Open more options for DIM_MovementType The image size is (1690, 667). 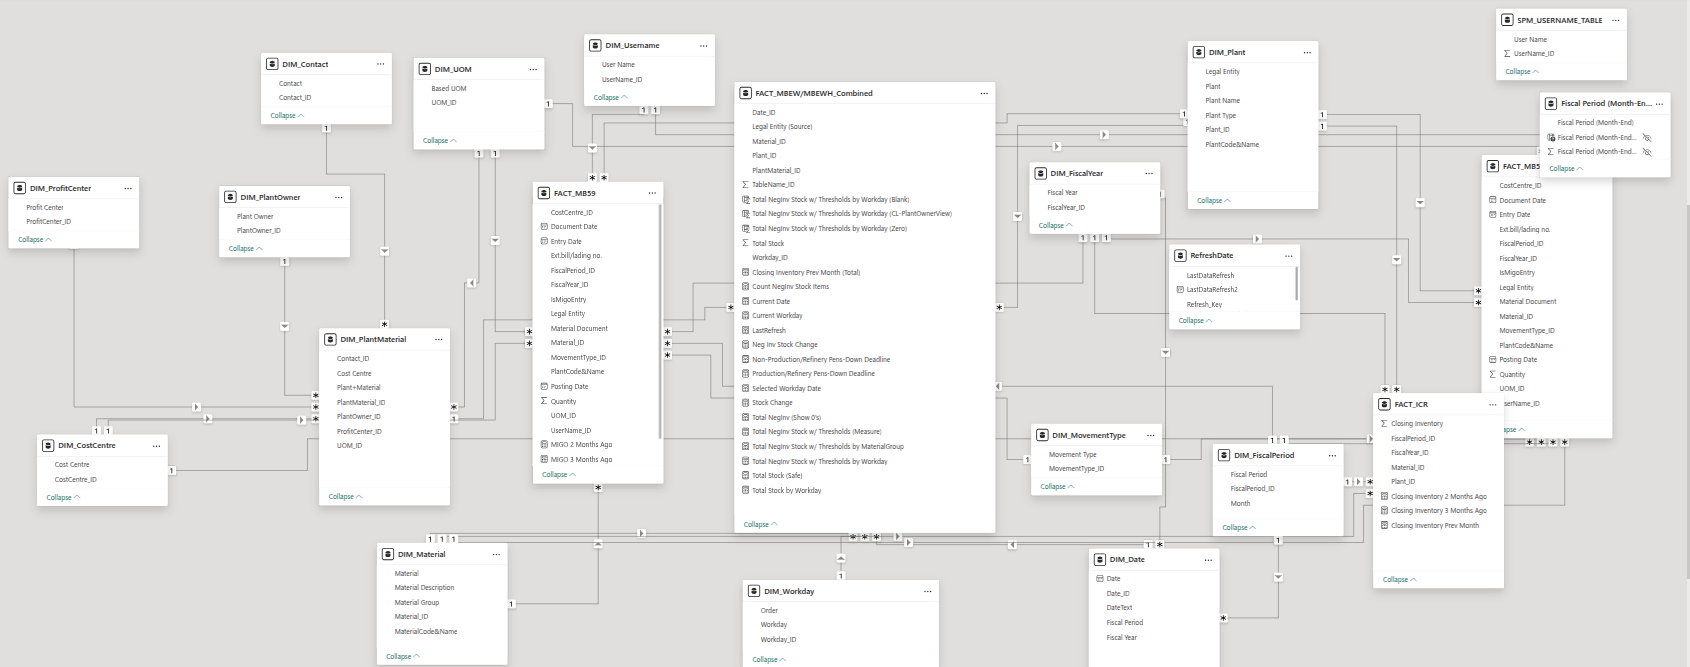pyautogui.click(x=1150, y=436)
